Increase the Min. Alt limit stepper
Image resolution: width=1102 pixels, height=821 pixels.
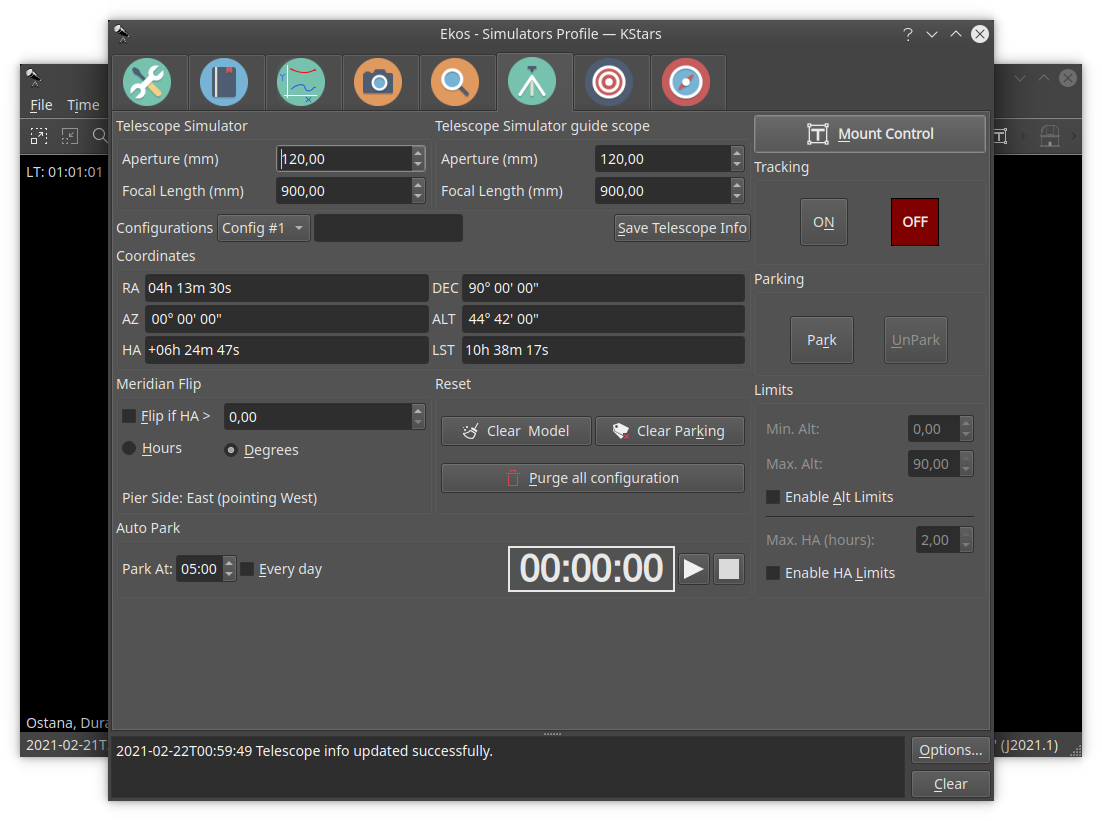click(966, 423)
